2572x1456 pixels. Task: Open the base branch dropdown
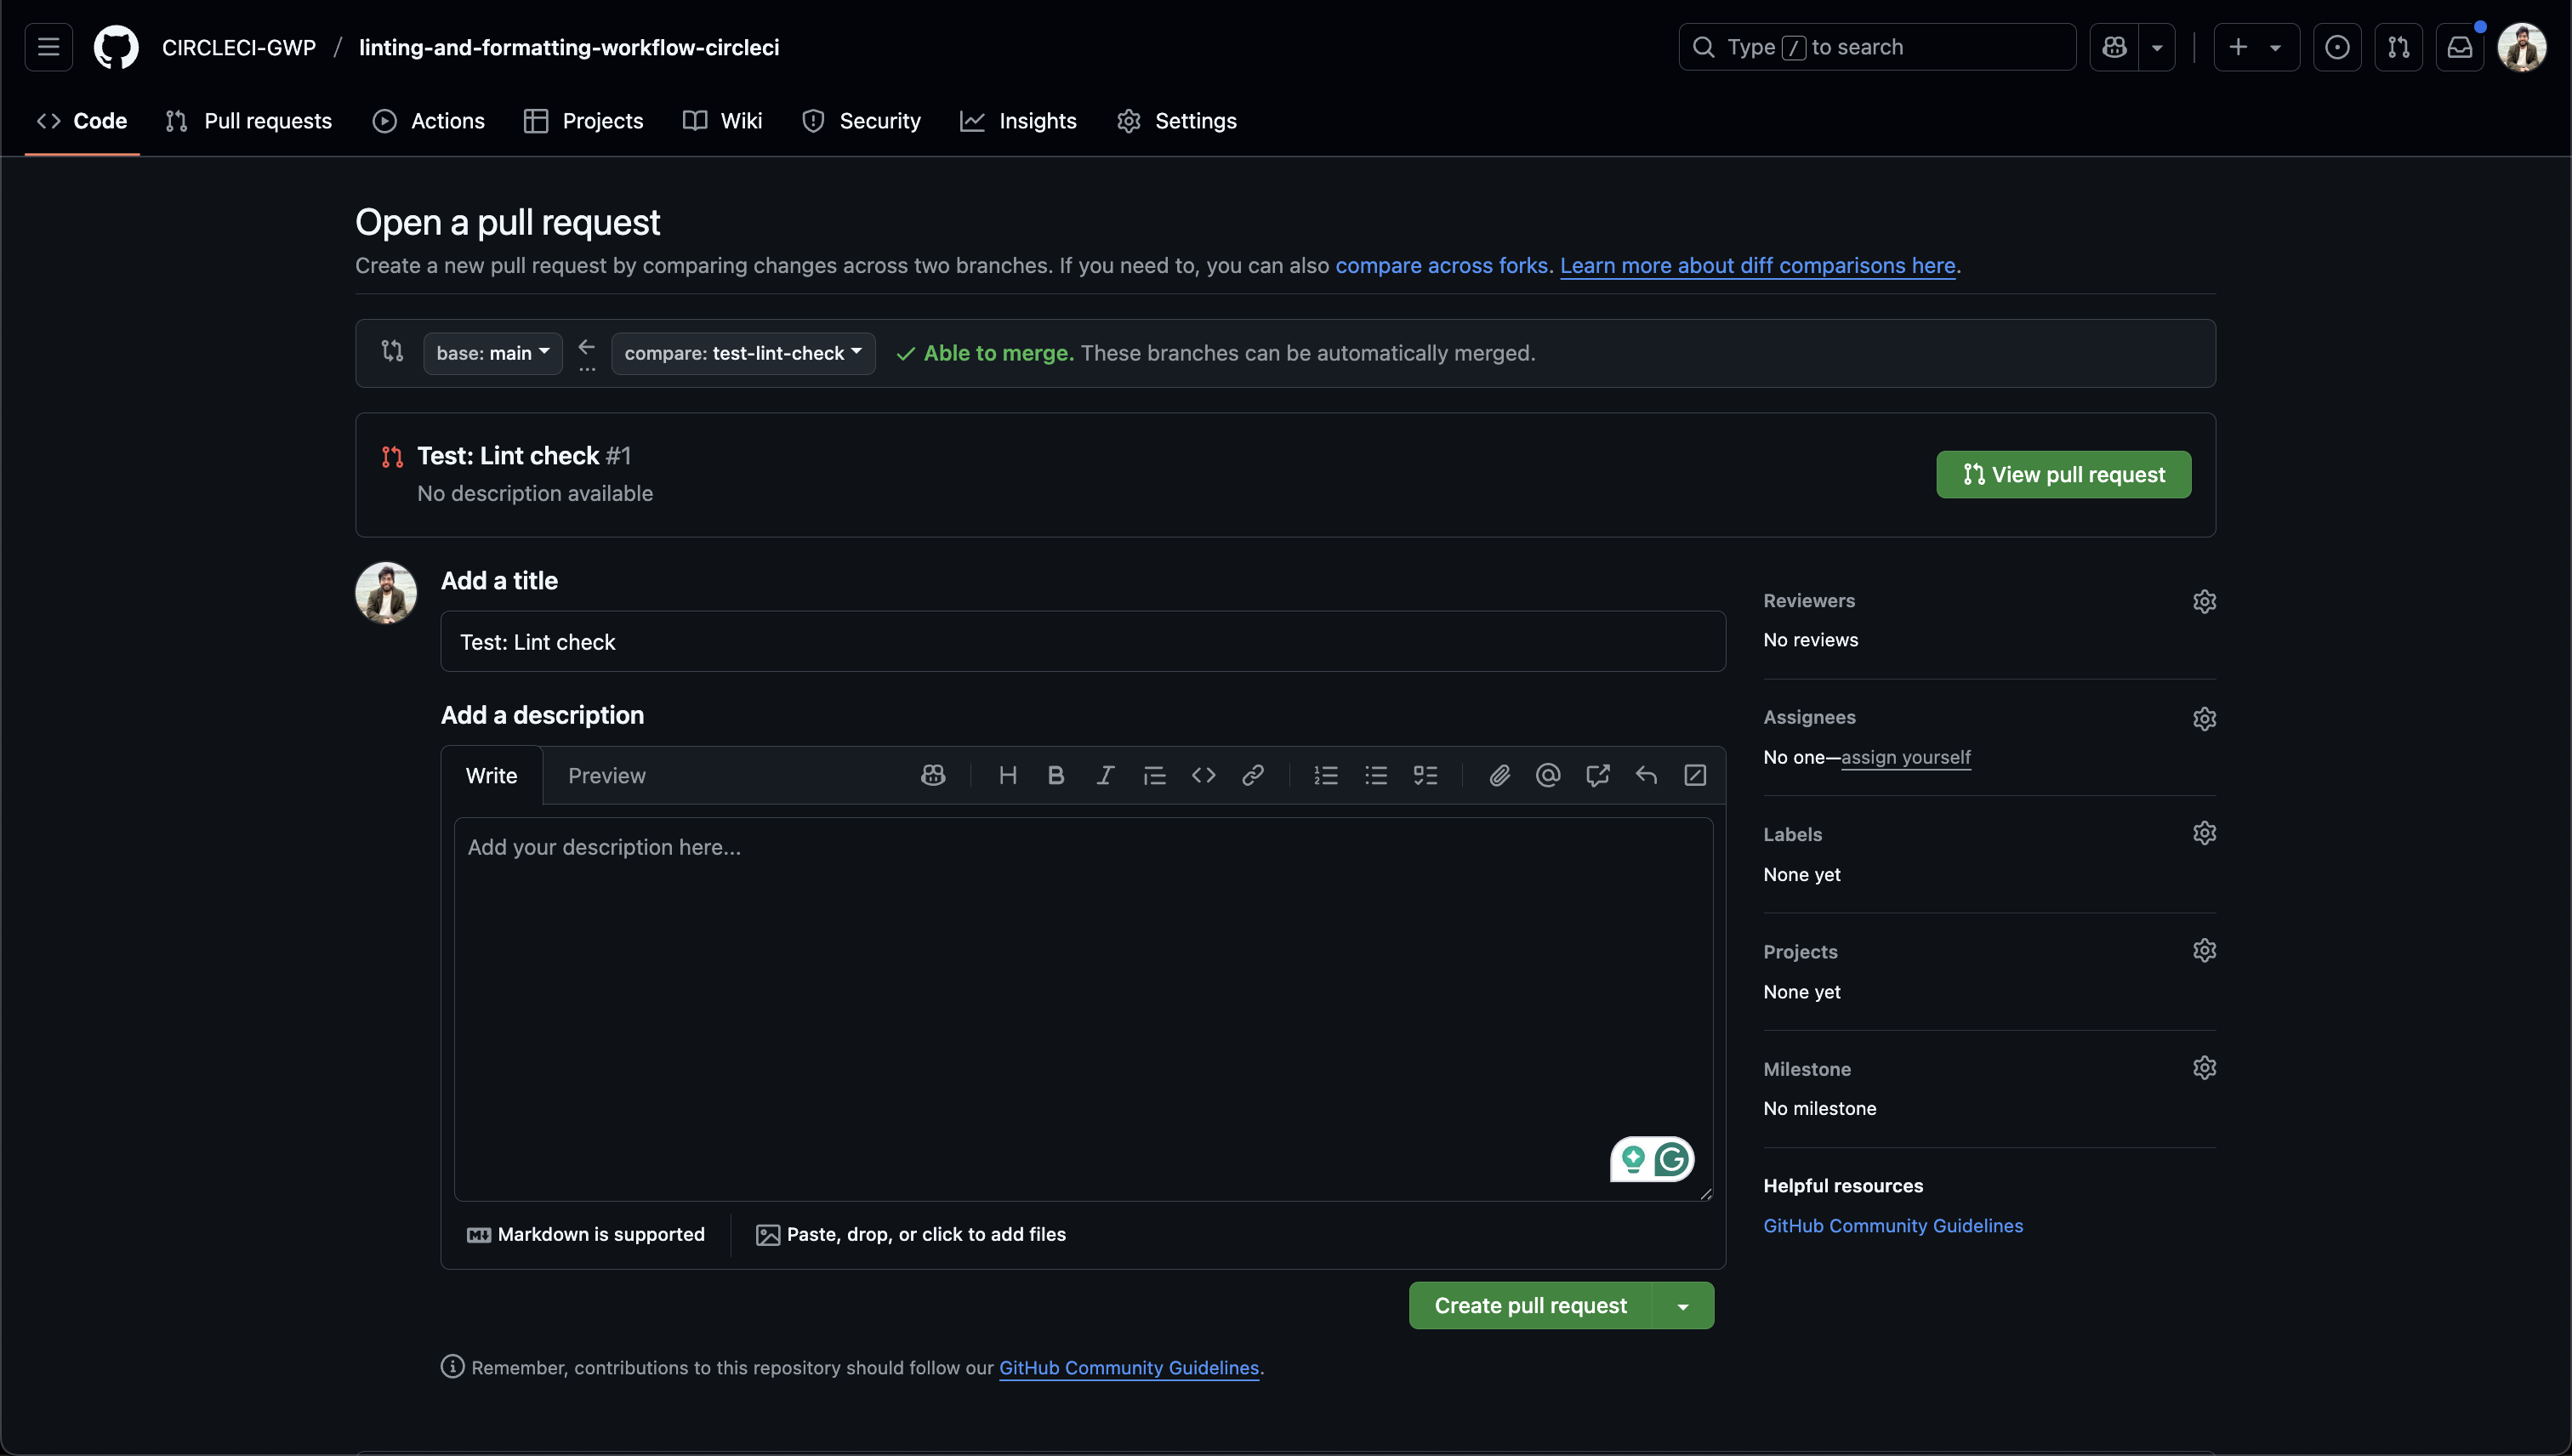coord(491,353)
